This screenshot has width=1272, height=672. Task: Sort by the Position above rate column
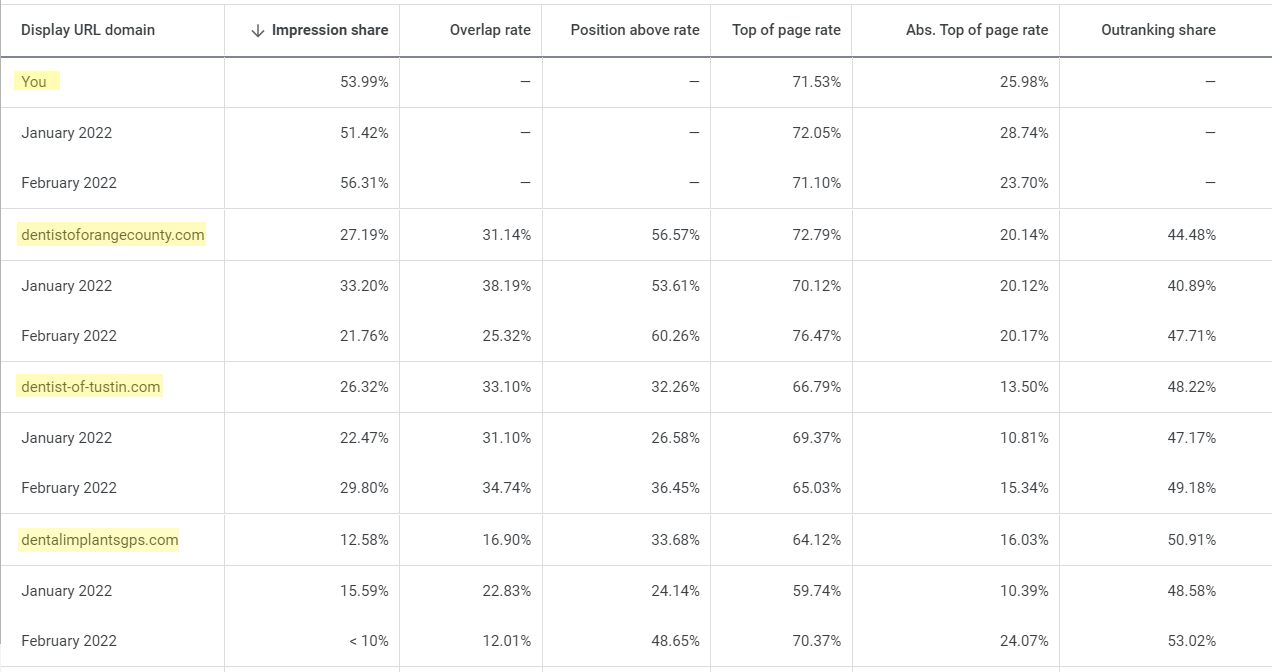pyautogui.click(x=633, y=30)
